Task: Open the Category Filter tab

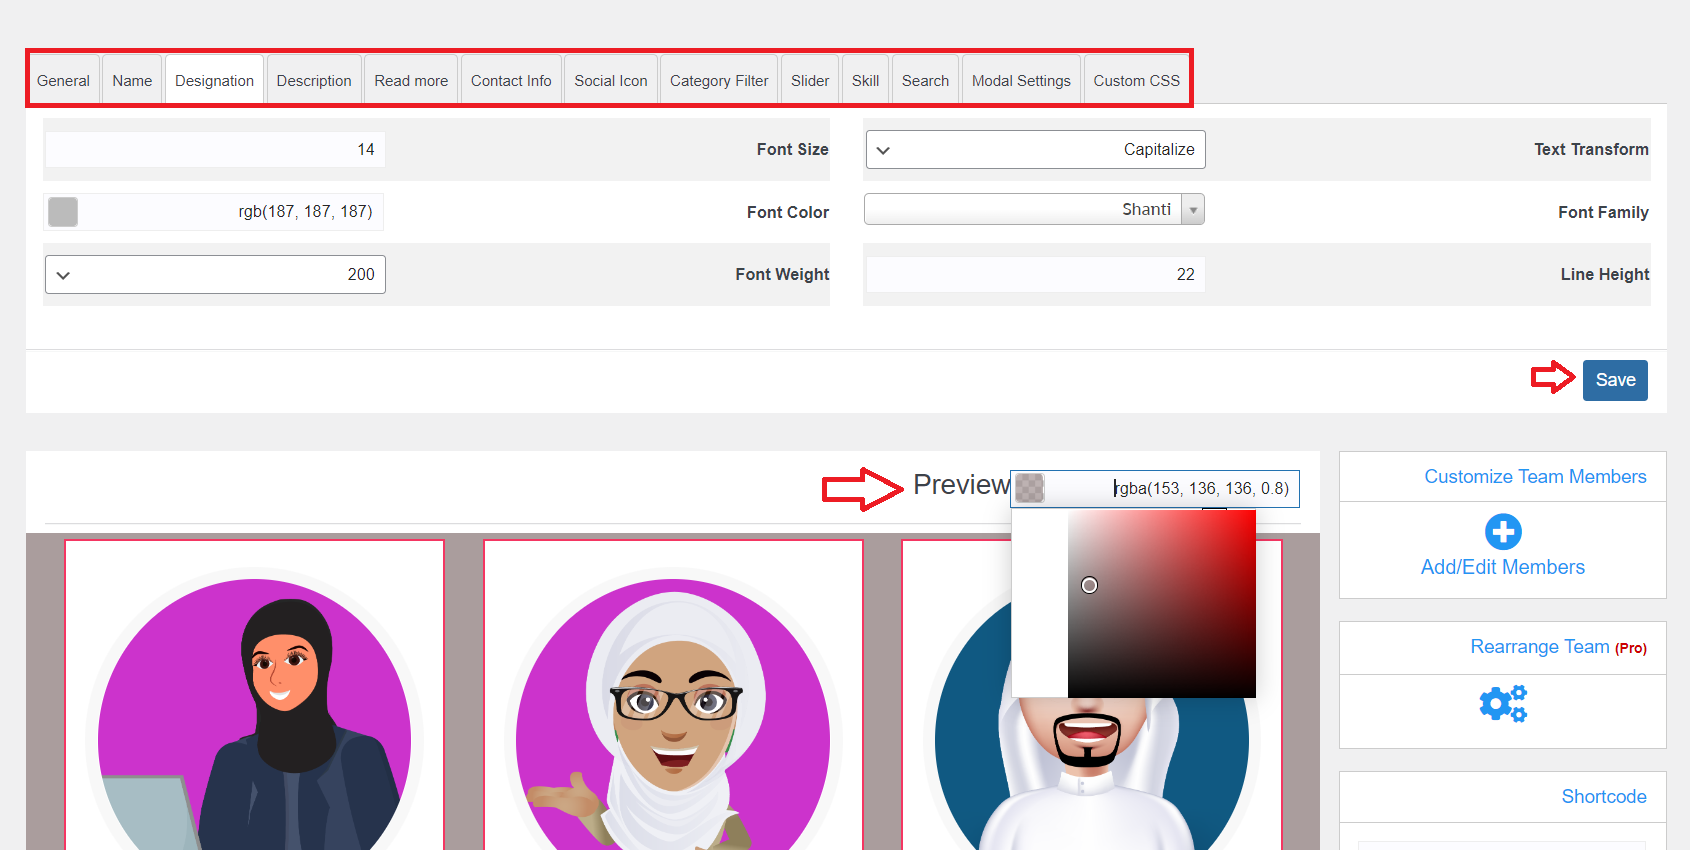Action: pos(718,81)
